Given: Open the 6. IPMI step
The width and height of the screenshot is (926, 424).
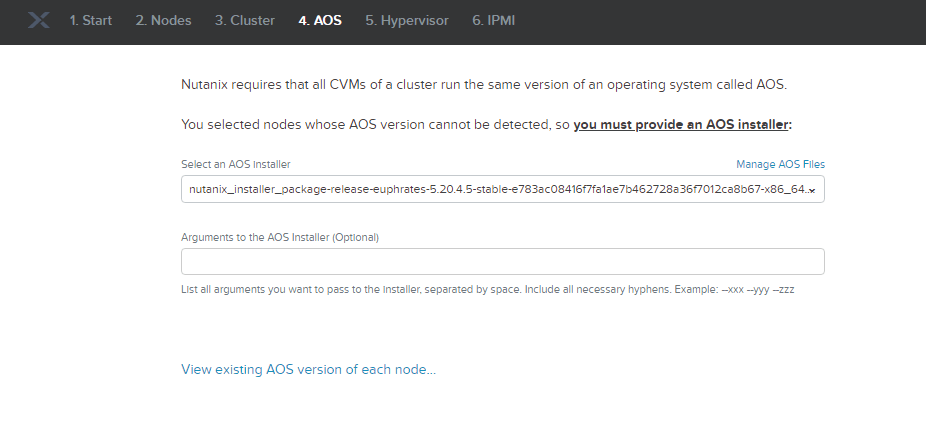Looking at the screenshot, I should (x=494, y=21).
